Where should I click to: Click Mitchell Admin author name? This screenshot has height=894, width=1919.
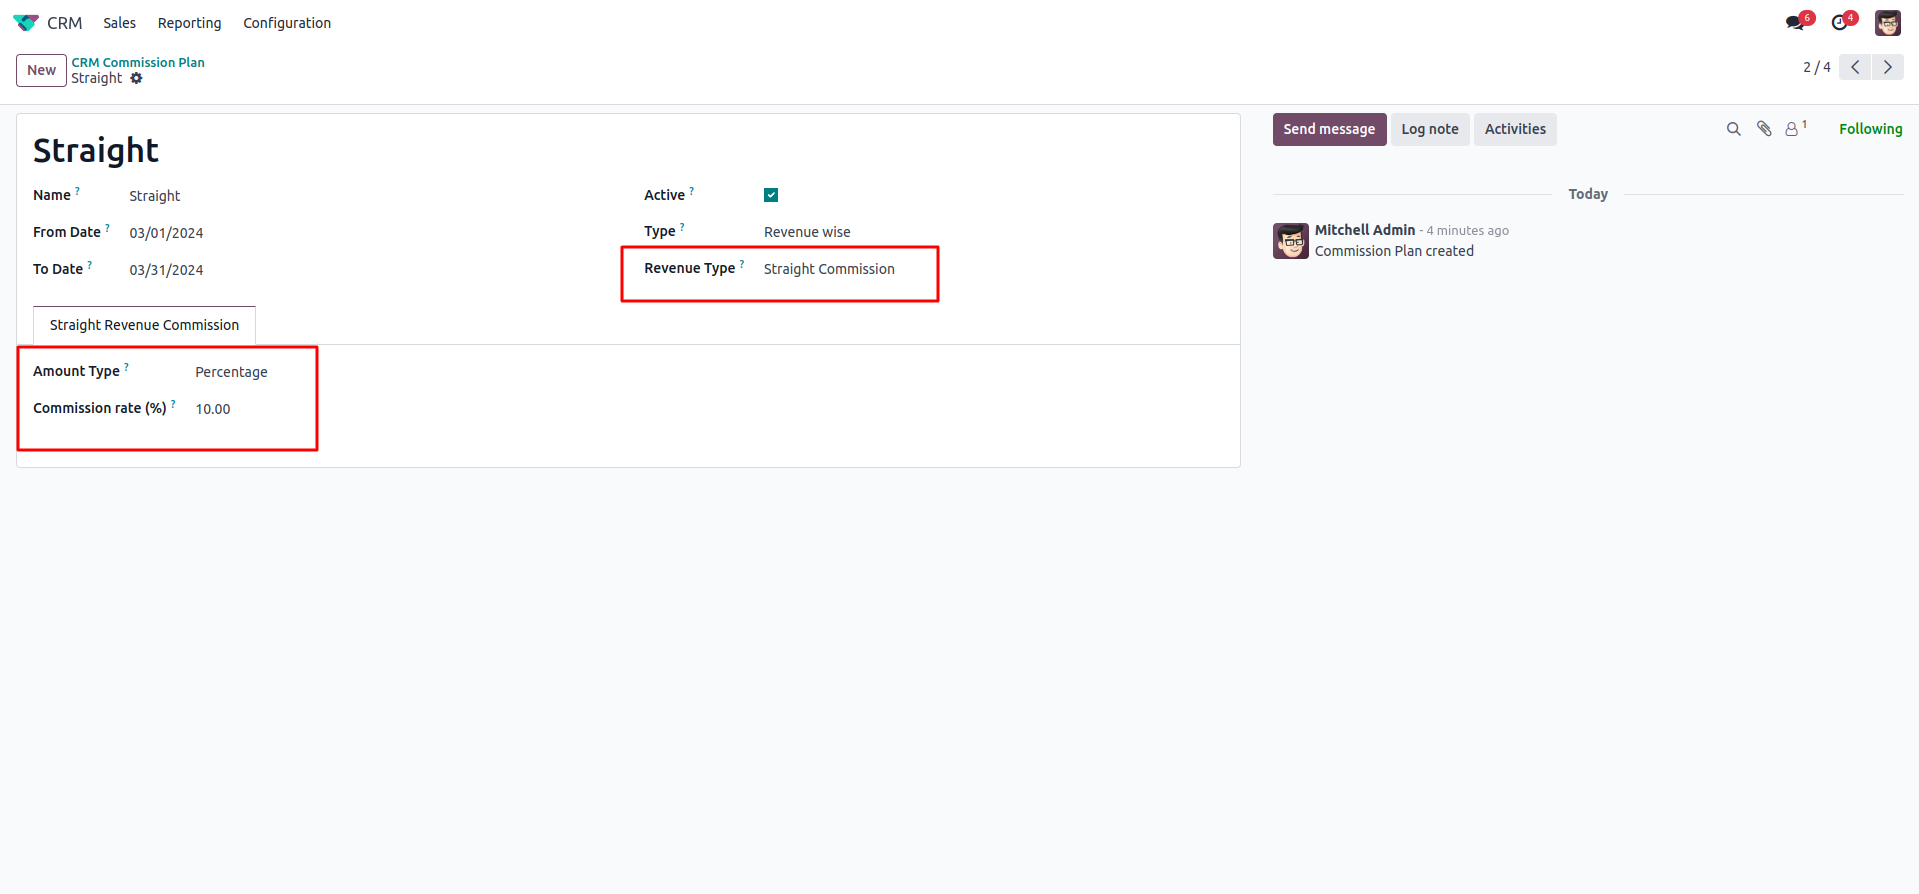tap(1365, 230)
